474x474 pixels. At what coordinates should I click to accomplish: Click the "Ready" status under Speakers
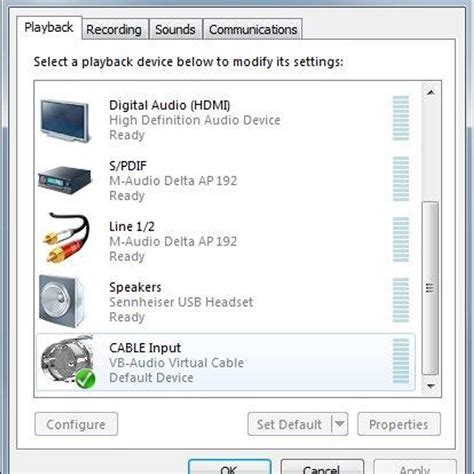[x=127, y=317]
